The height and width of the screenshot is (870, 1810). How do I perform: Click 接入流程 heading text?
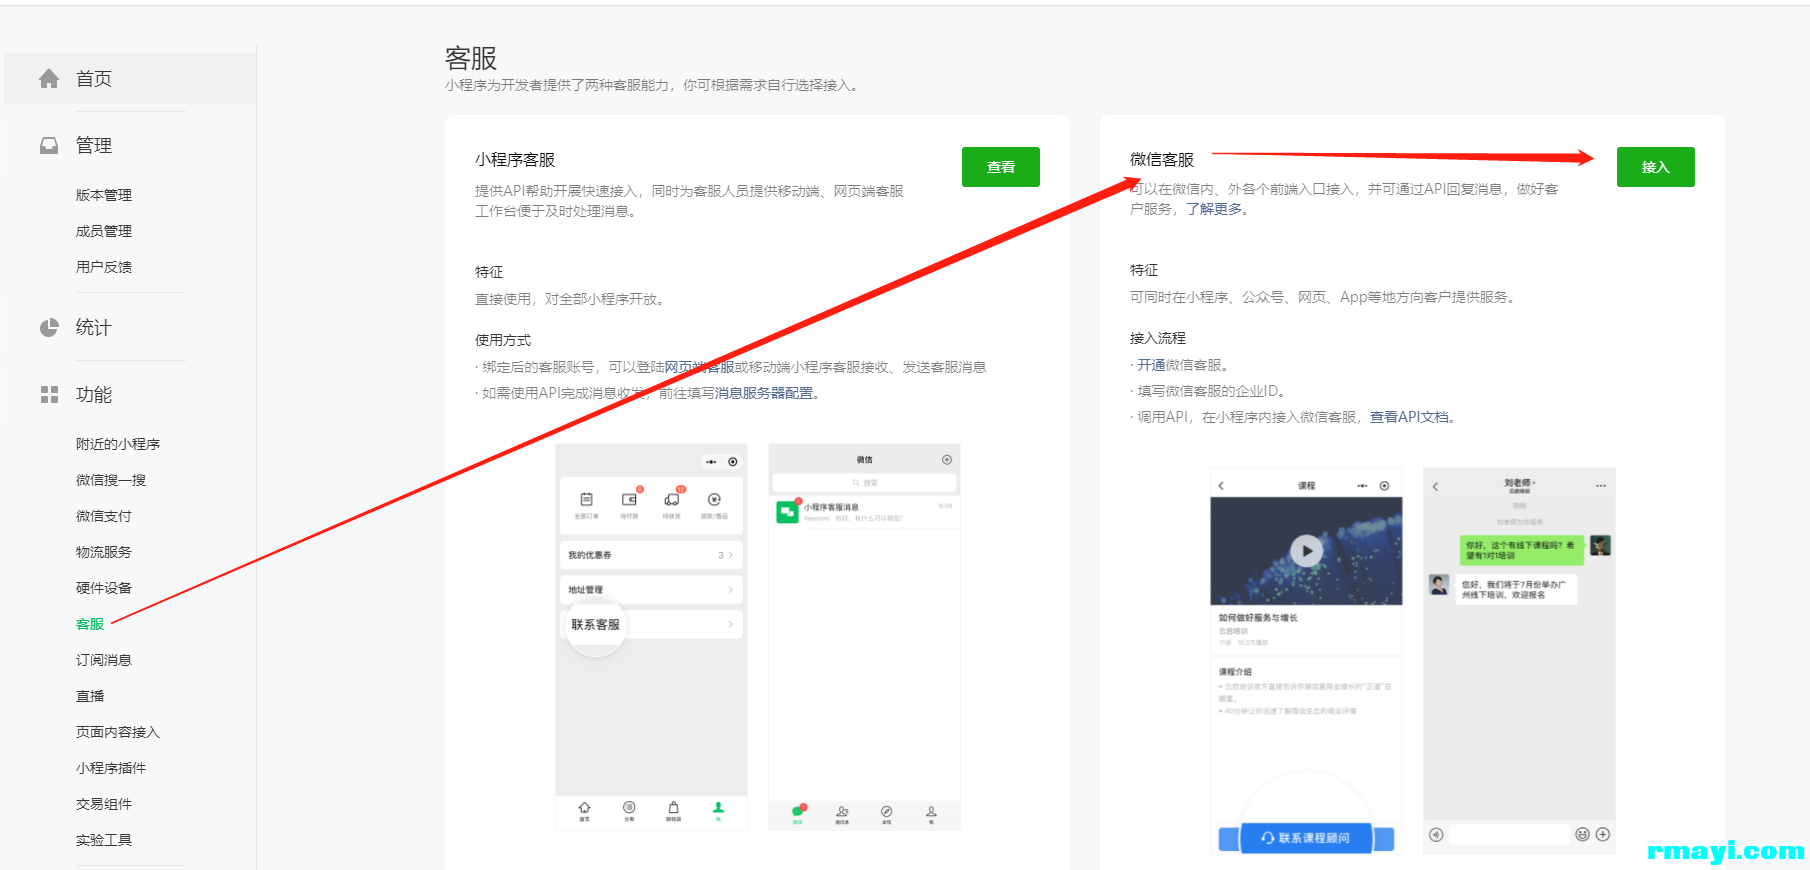point(1158,339)
